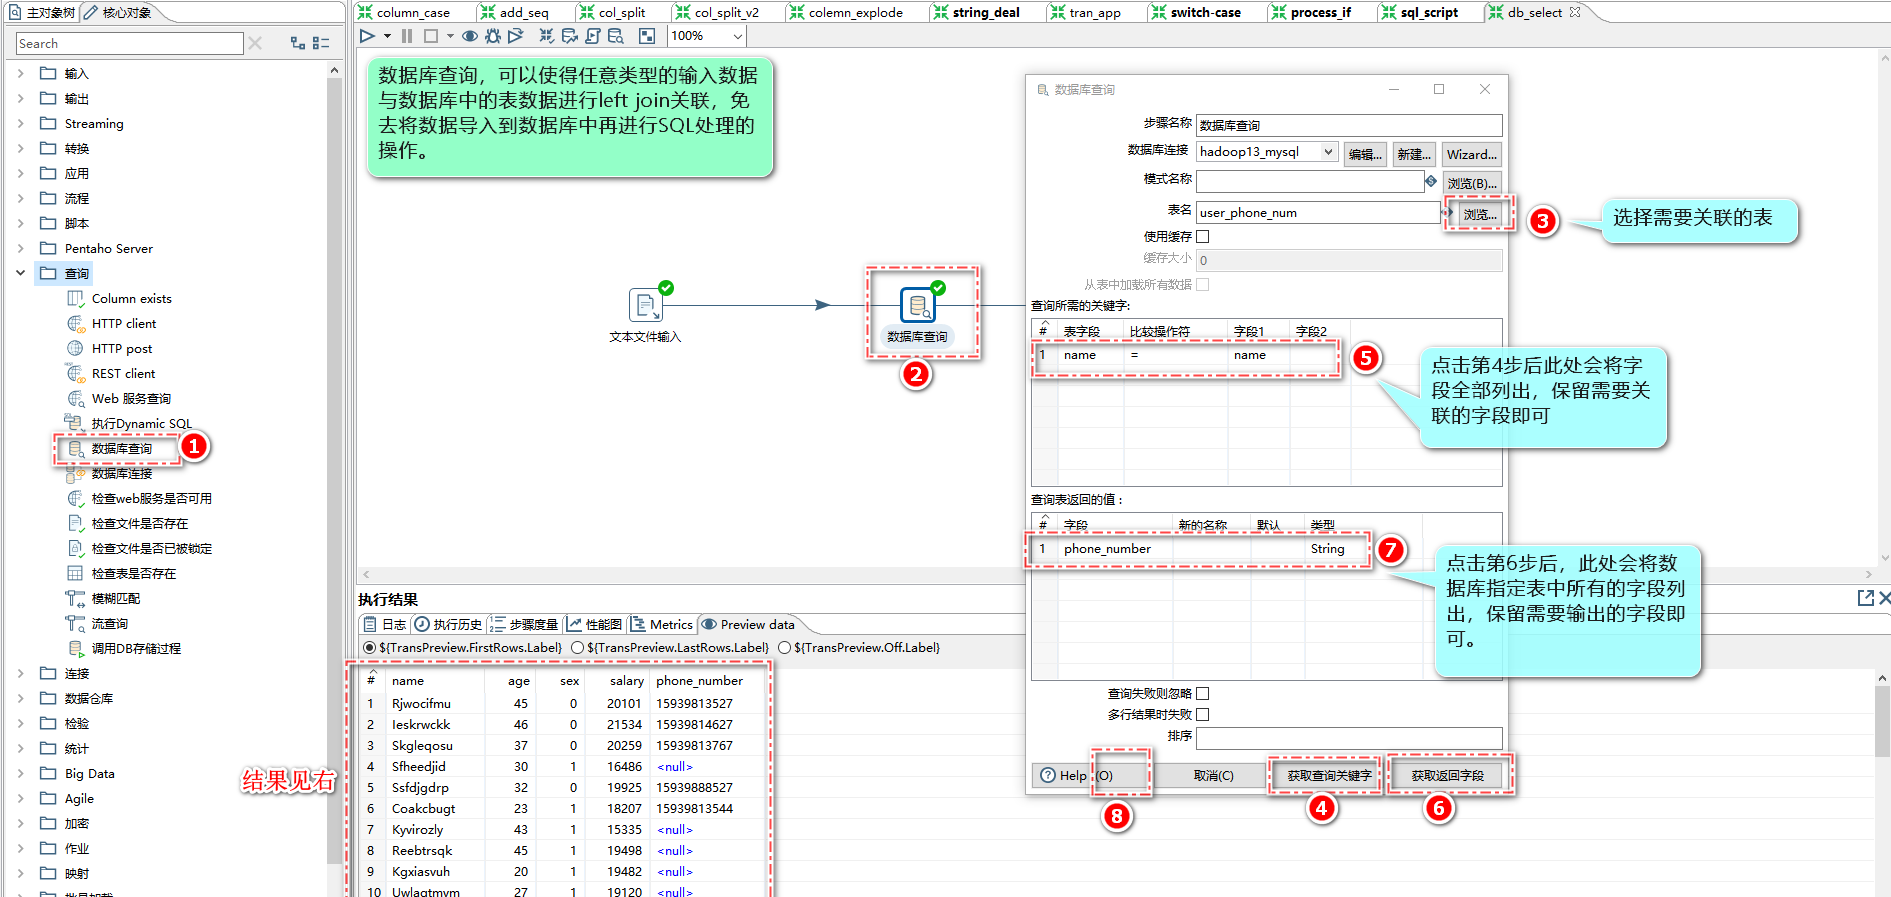Enable 多行结果时失败 checkbox
1891x897 pixels.
click(x=1203, y=714)
